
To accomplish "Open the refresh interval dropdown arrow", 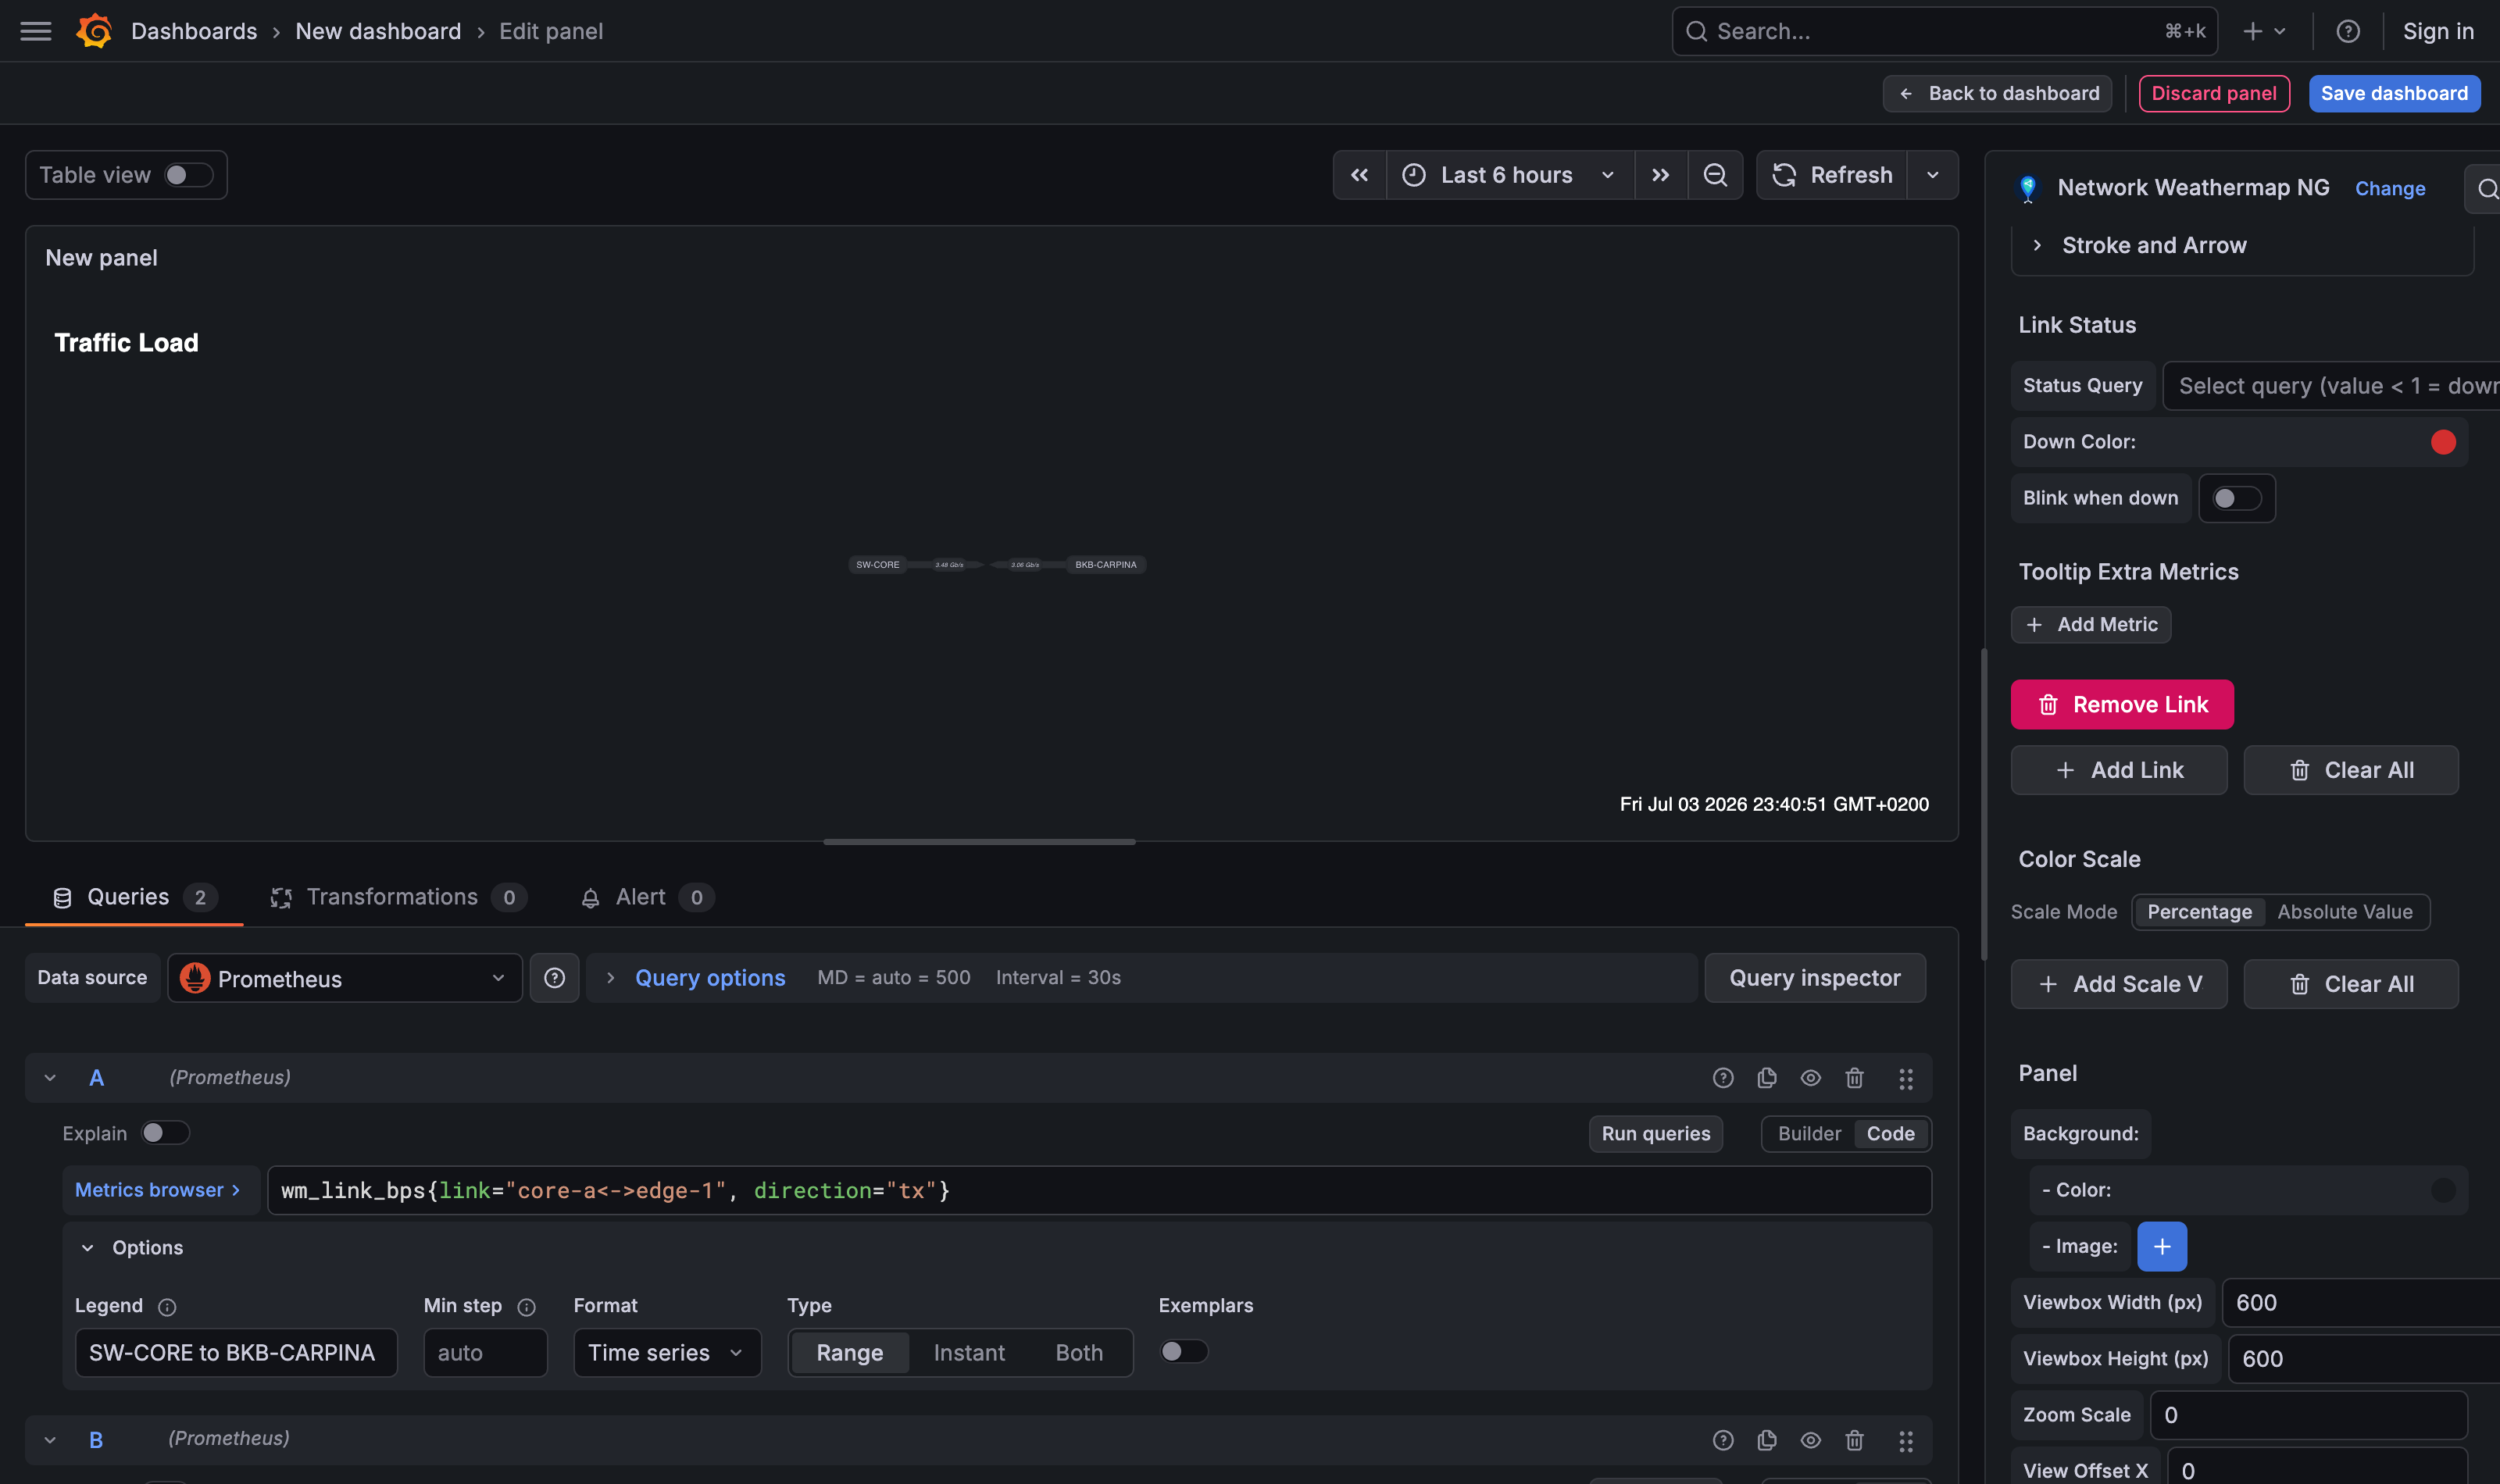I will tap(1932, 175).
